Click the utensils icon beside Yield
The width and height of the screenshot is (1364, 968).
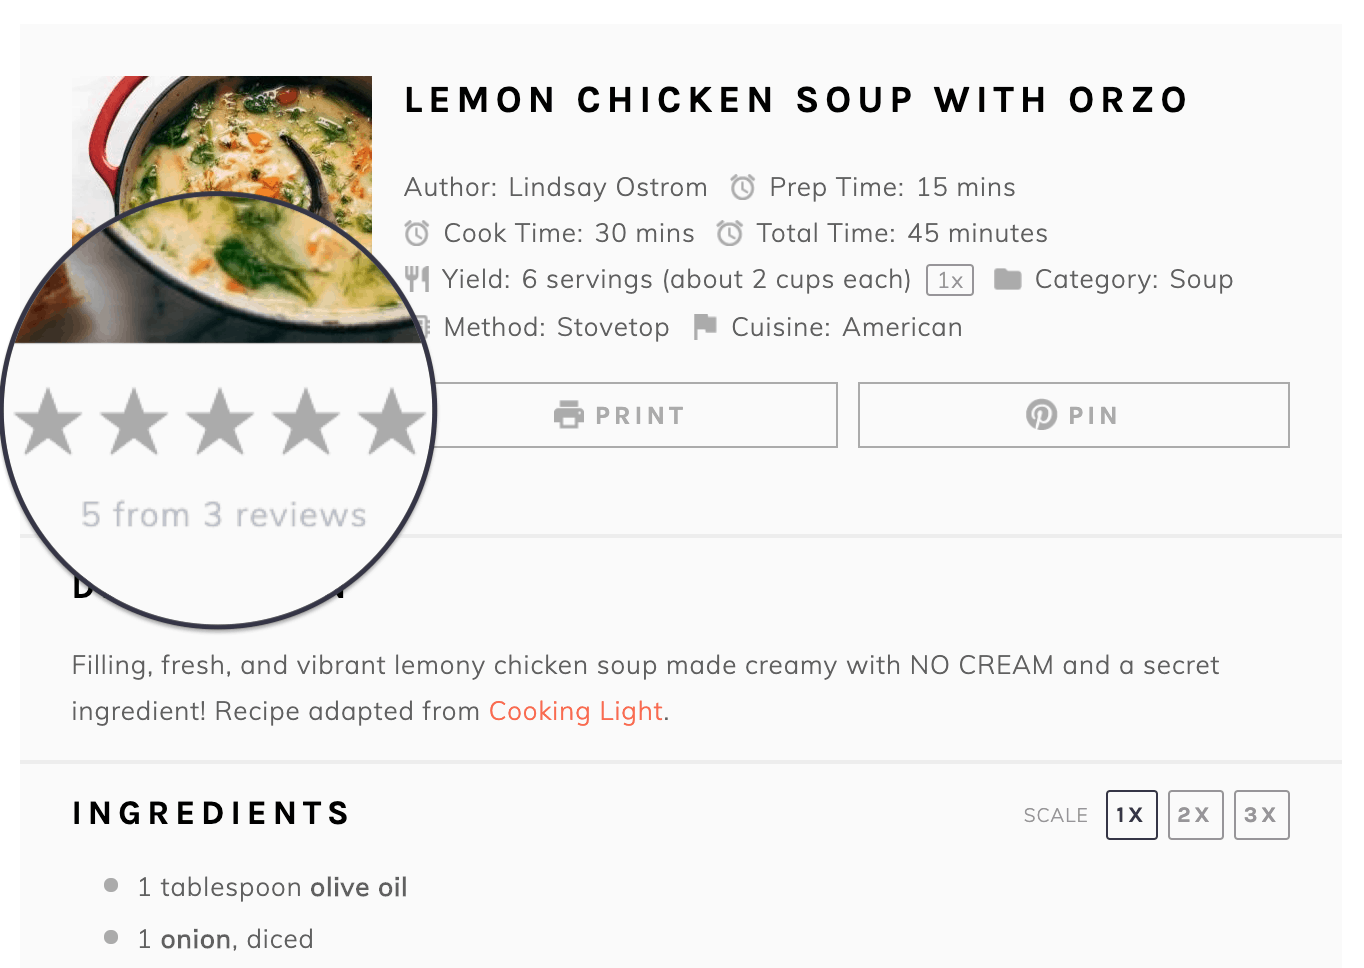tap(417, 279)
